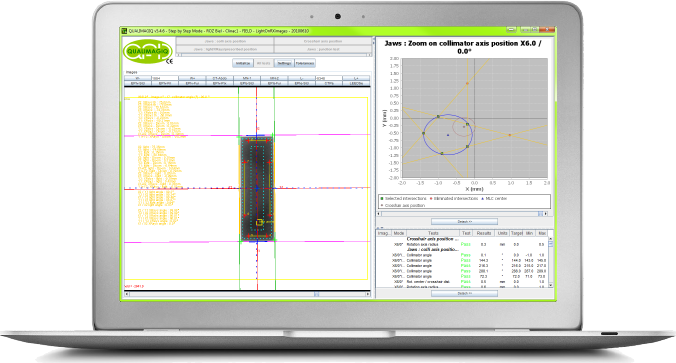Click the 'Tests' column header
This screenshot has width=676, height=363.
433,233
